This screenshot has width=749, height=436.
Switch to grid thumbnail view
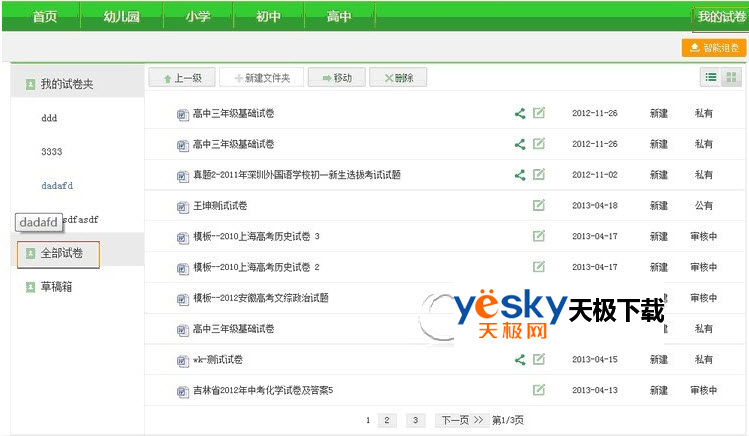coord(731,77)
